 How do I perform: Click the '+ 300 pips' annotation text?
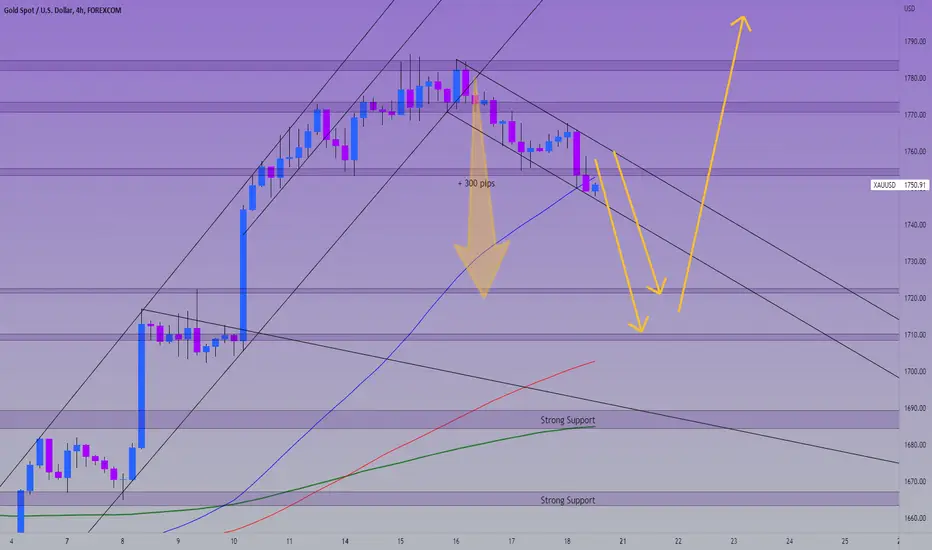click(476, 183)
